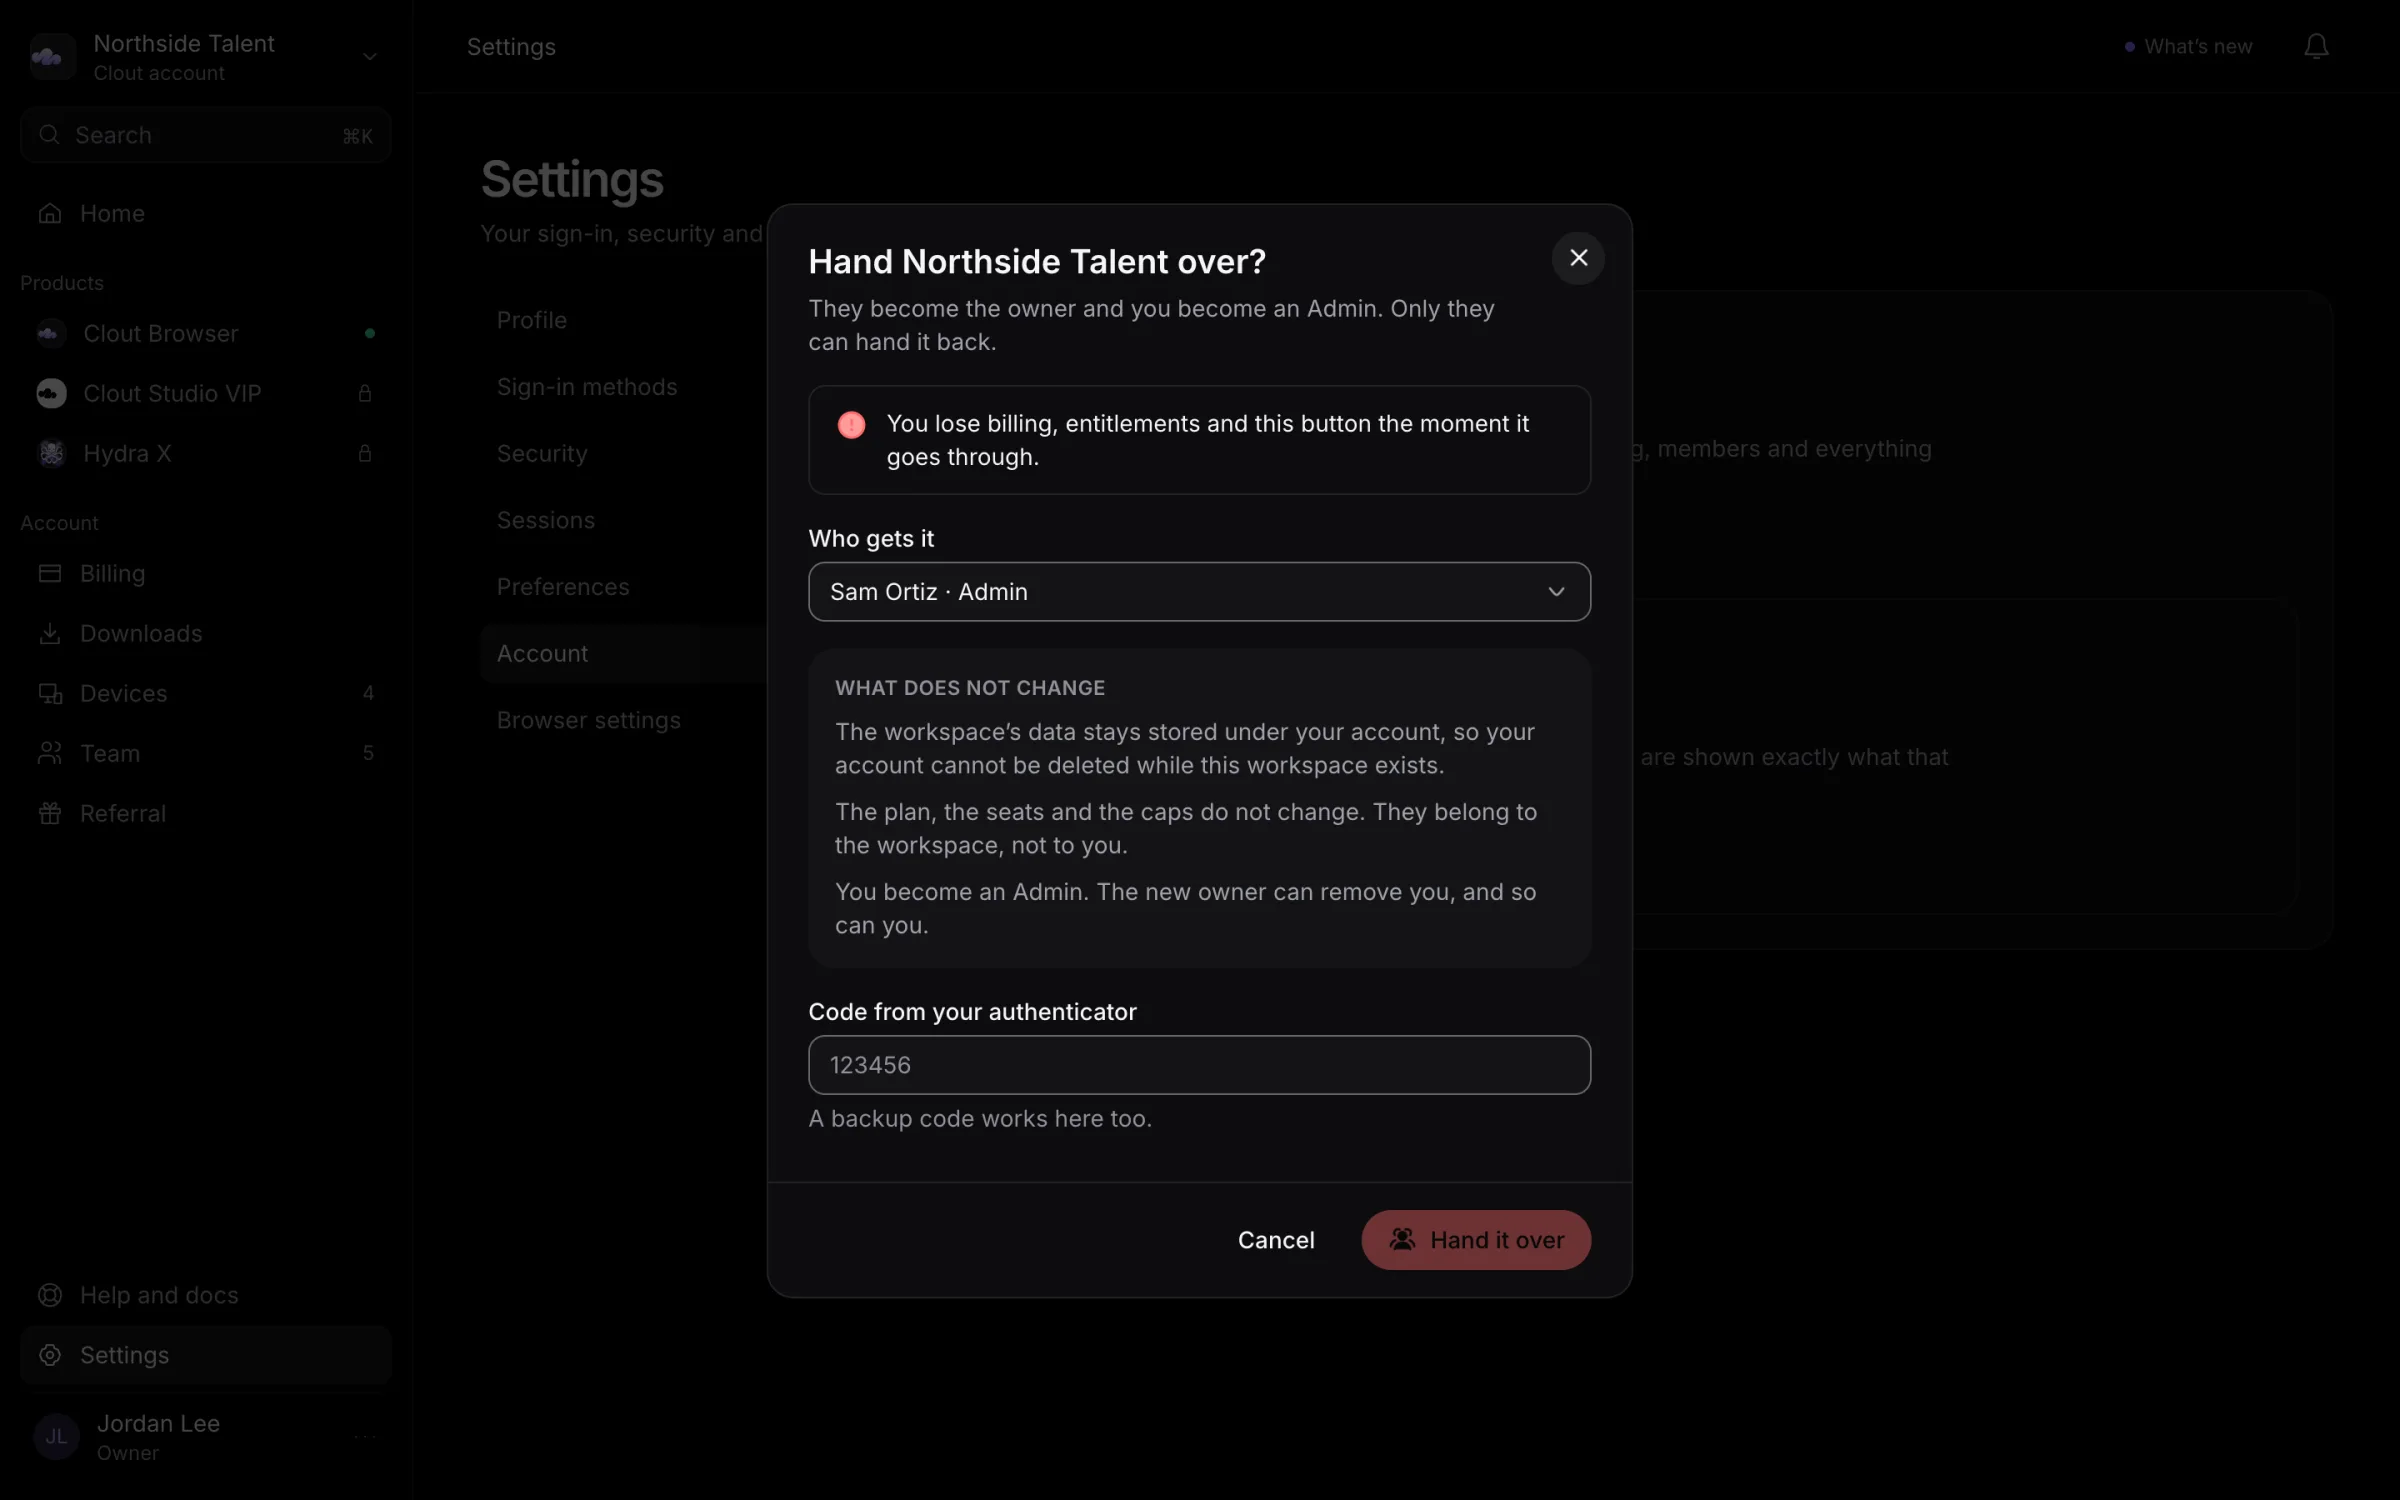The height and width of the screenshot is (1500, 2400).
Task: Click the green status dot beside Clout Browser
Action: click(x=370, y=333)
